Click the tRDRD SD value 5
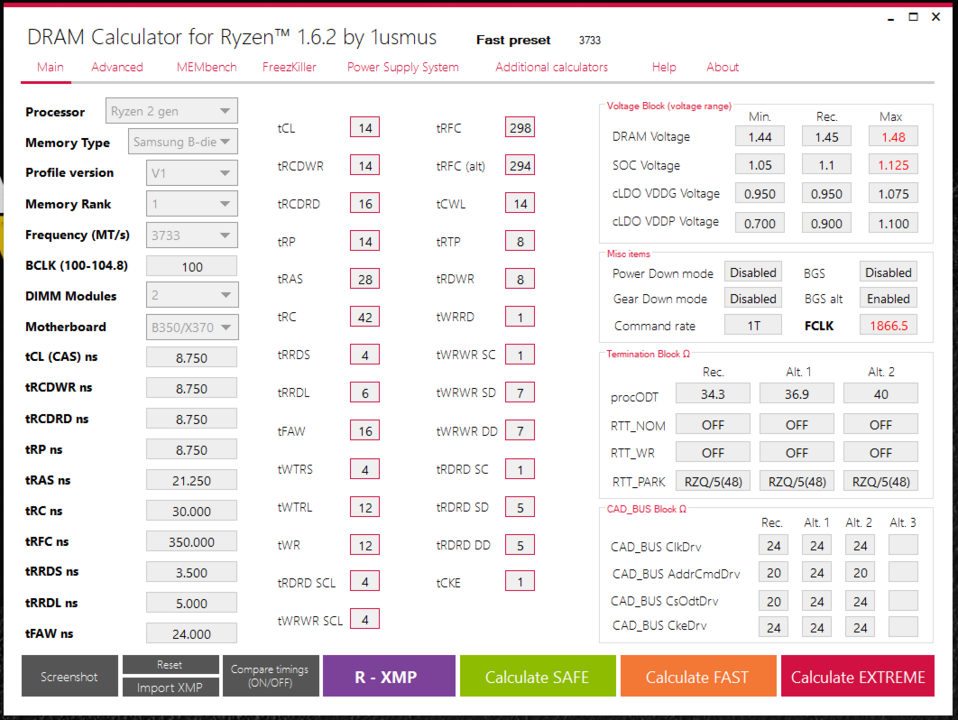The width and height of the screenshot is (958, 720). point(520,507)
